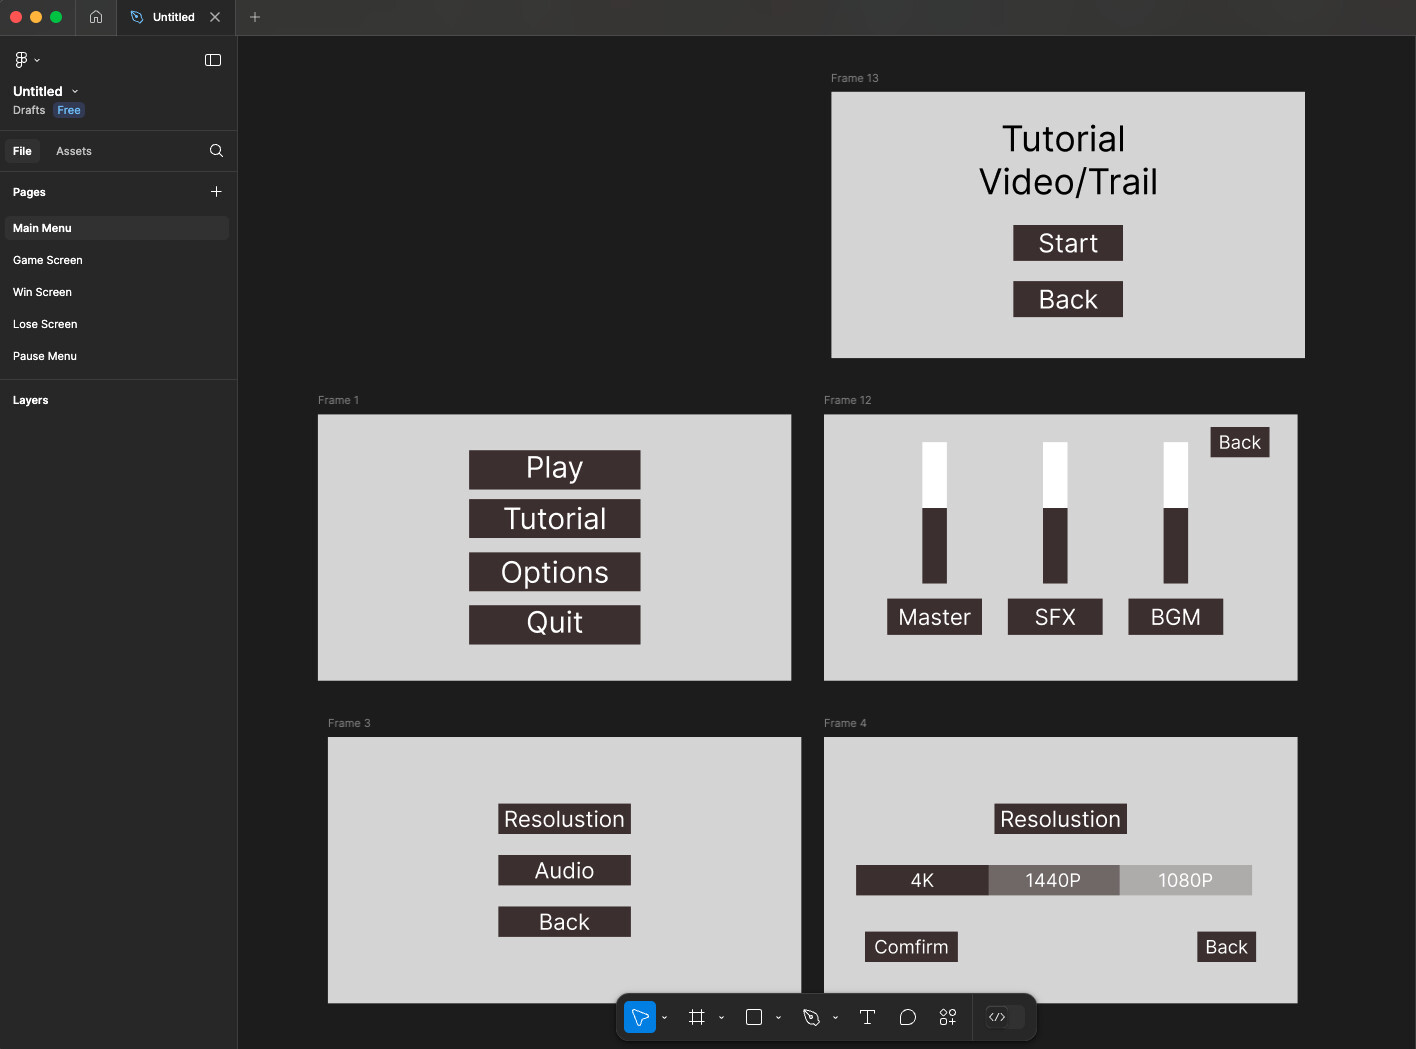Select the 1080P resolution segment
This screenshot has height=1049, width=1416.
1186,880
